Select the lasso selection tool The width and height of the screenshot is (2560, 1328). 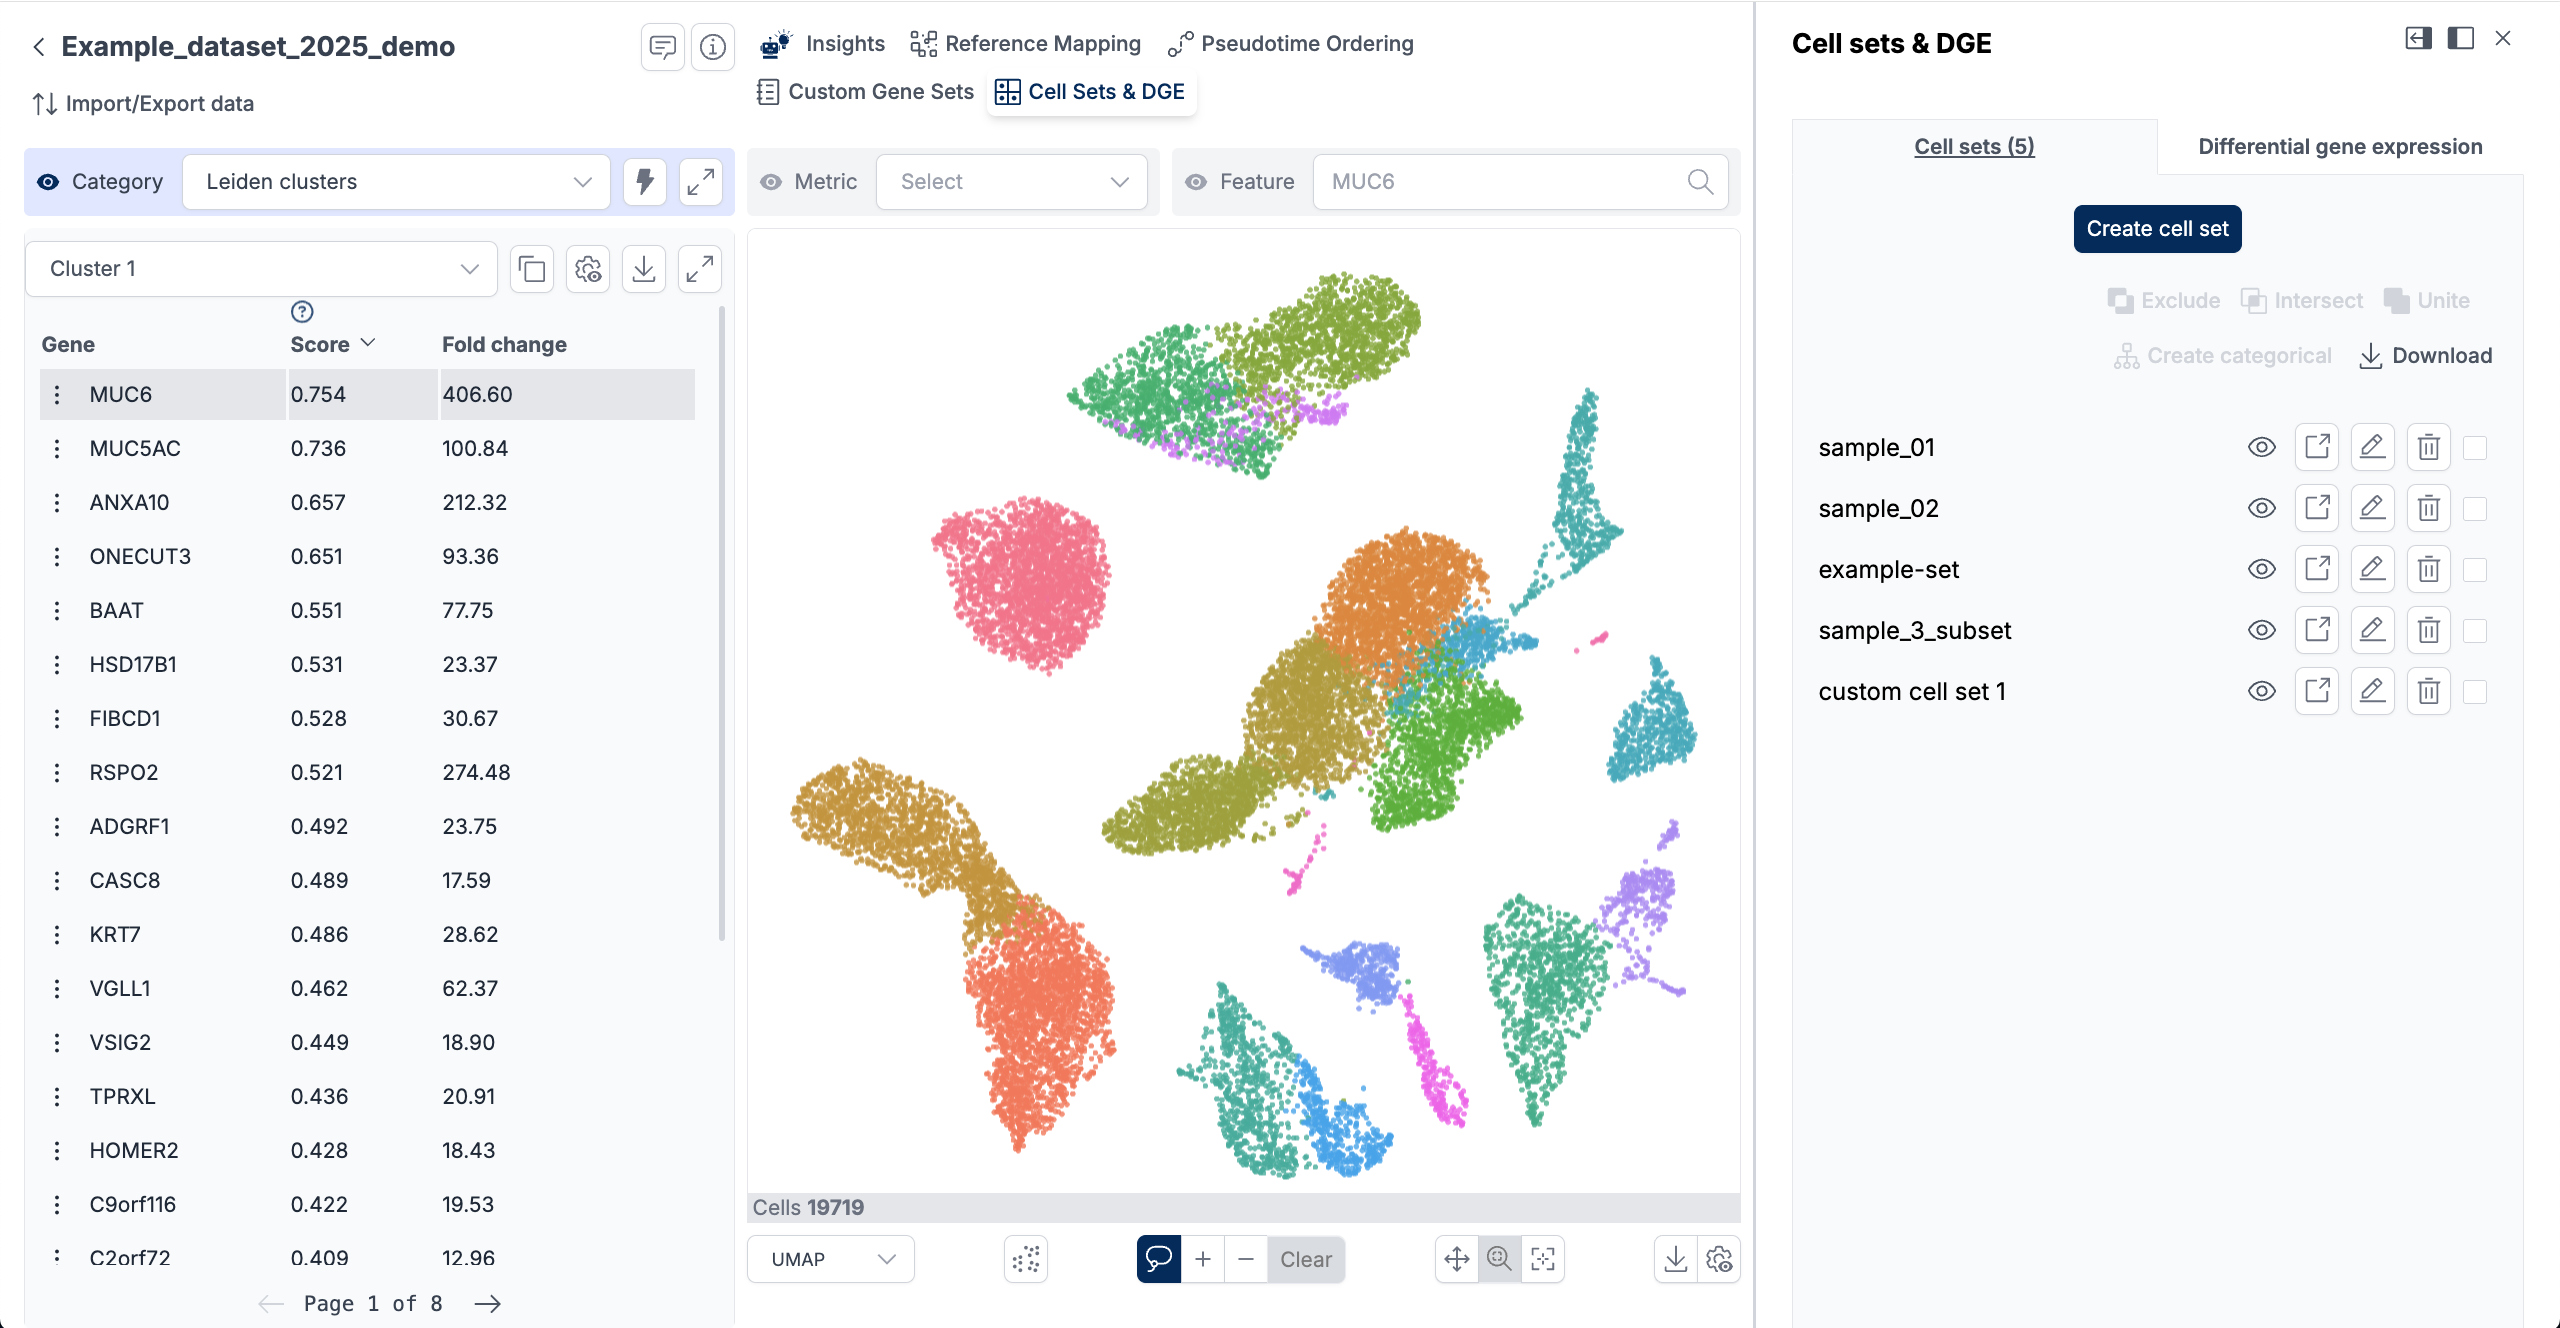[1158, 1259]
